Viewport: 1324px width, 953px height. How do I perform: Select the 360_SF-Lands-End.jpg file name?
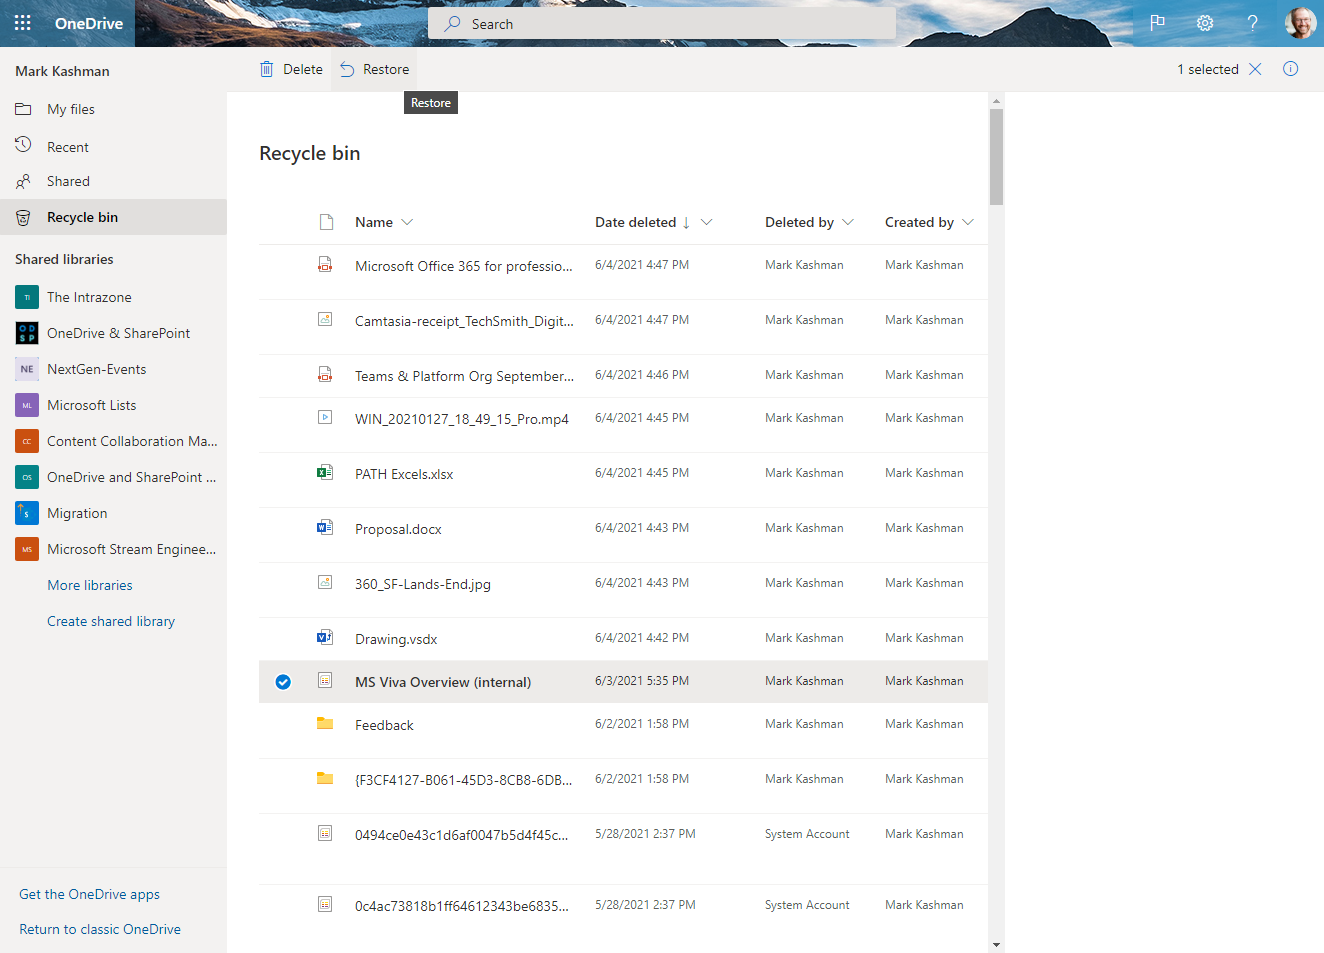(x=423, y=584)
